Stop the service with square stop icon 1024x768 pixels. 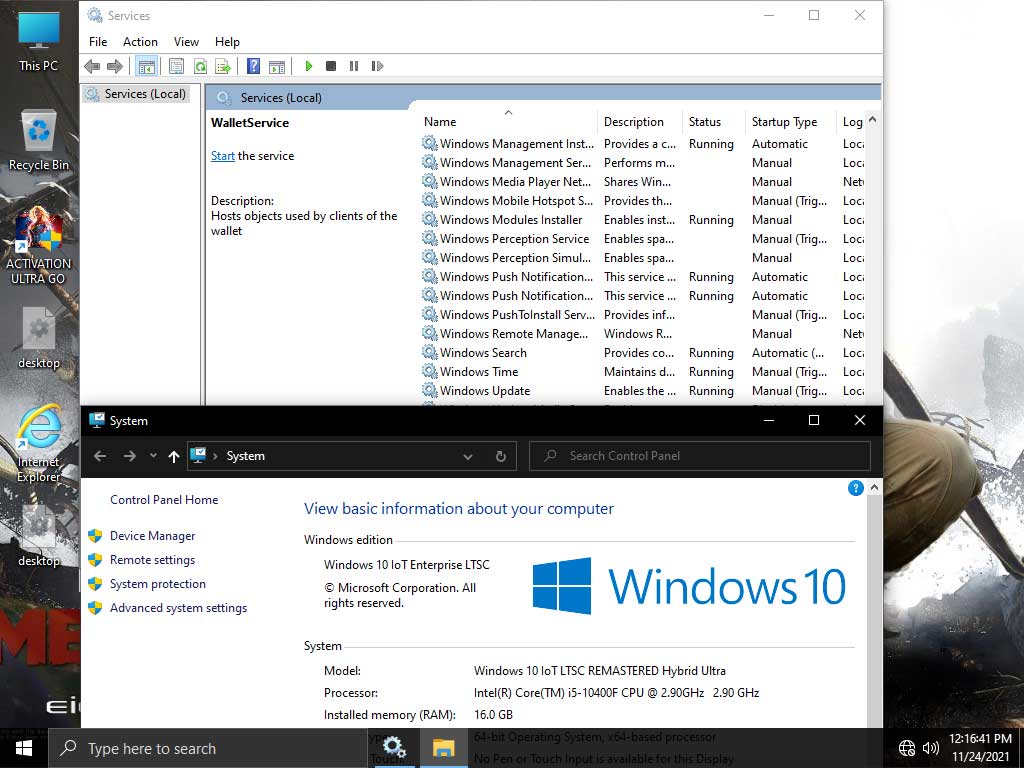click(x=331, y=66)
